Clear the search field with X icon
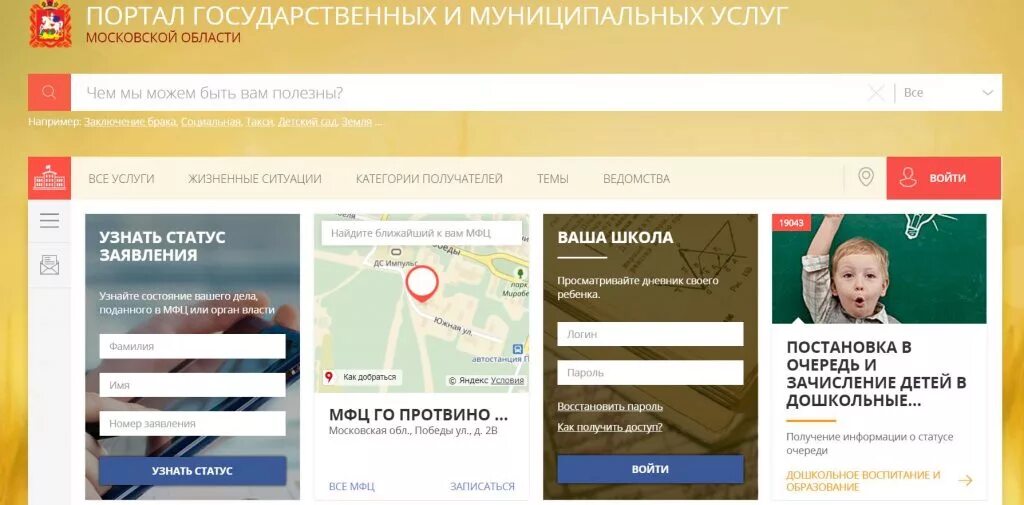This screenshot has width=1024, height=505. (x=876, y=93)
